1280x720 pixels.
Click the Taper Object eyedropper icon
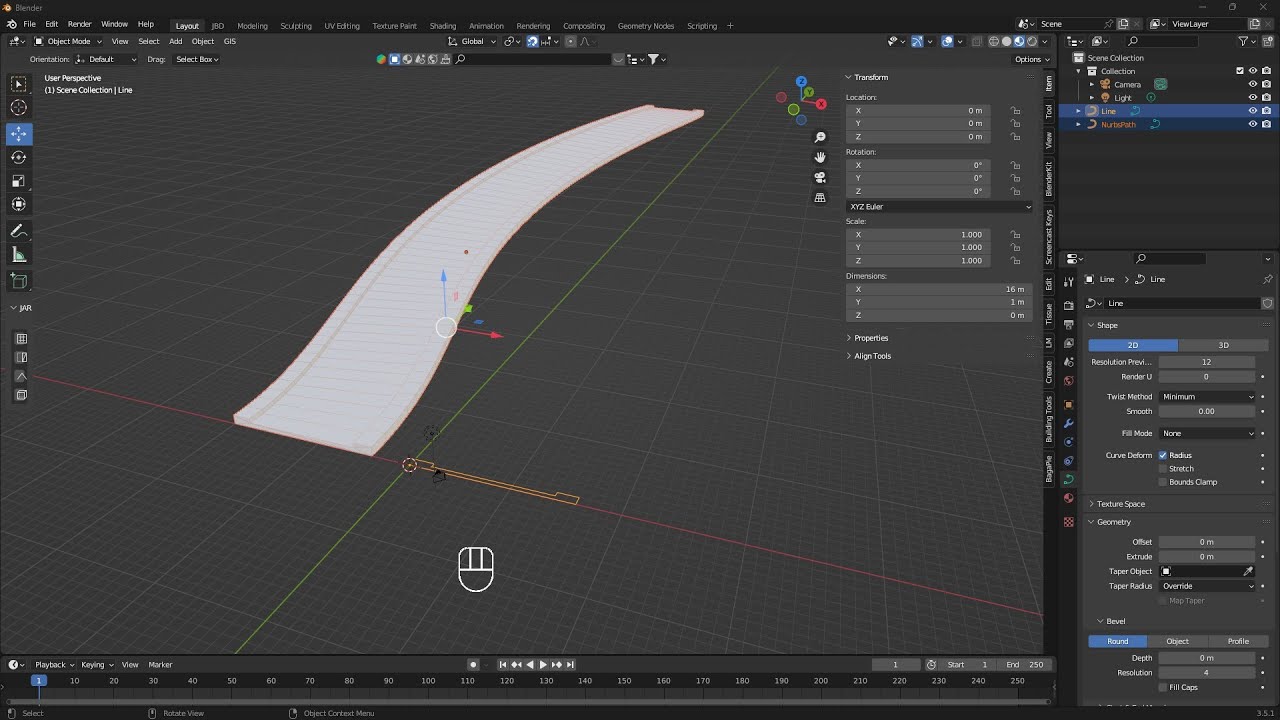click(x=1248, y=571)
